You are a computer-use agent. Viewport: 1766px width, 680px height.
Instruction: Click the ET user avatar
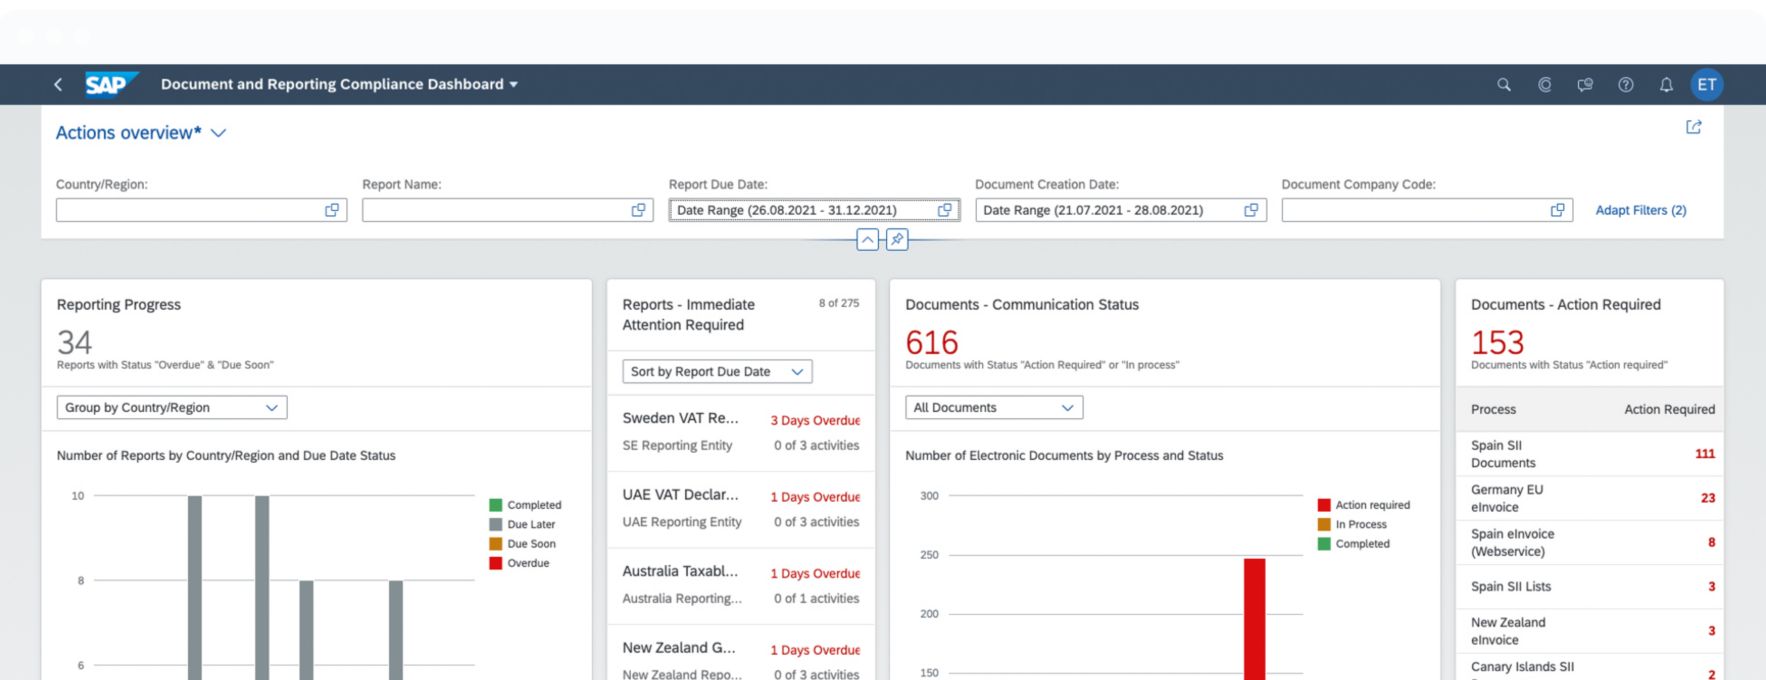tap(1706, 85)
